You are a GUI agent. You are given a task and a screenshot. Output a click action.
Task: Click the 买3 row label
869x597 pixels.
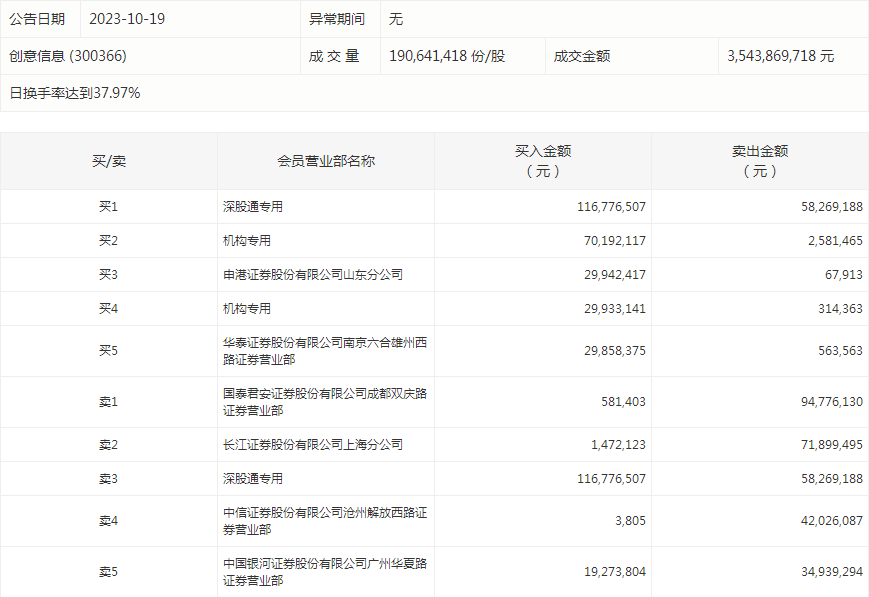pyautogui.click(x=109, y=275)
